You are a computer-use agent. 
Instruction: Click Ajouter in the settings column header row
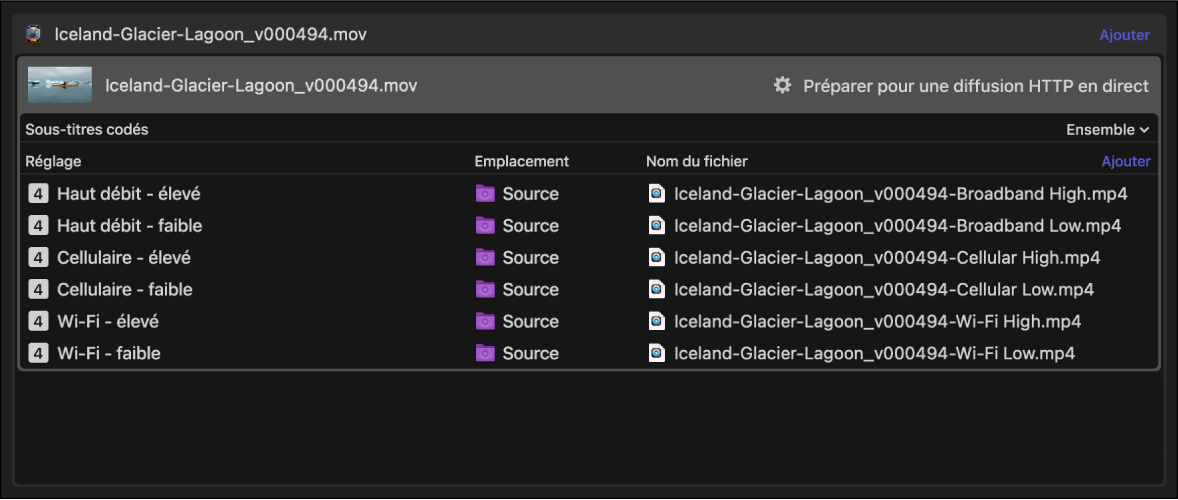[x=1125, y=162]
